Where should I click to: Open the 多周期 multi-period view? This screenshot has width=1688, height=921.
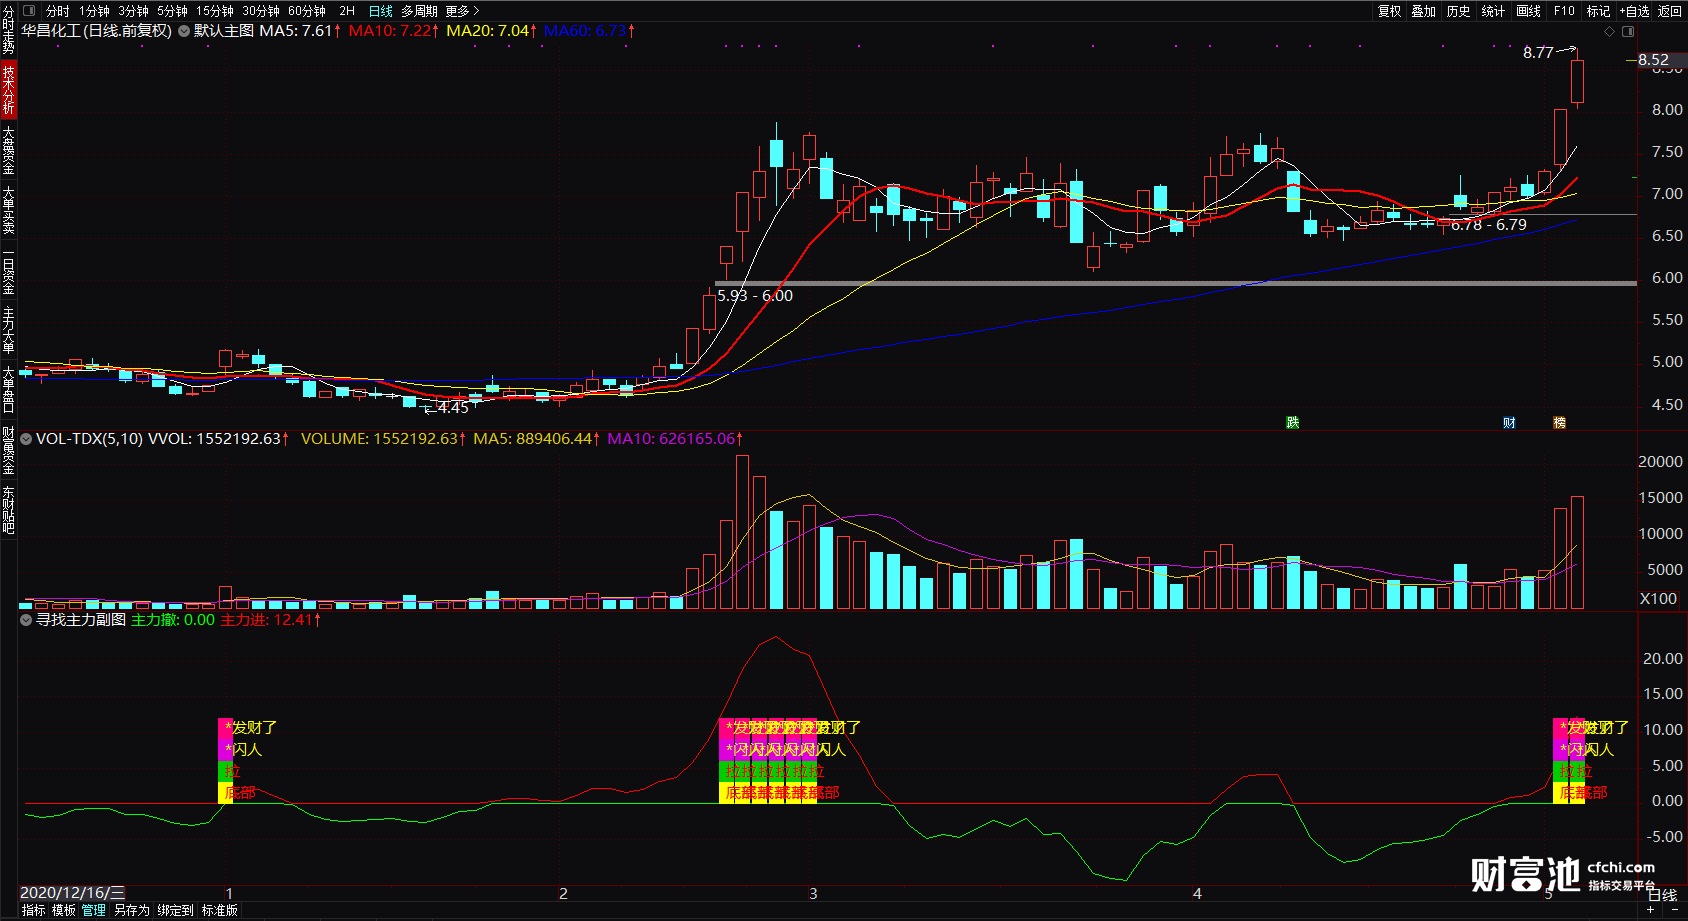click(420, 11)
